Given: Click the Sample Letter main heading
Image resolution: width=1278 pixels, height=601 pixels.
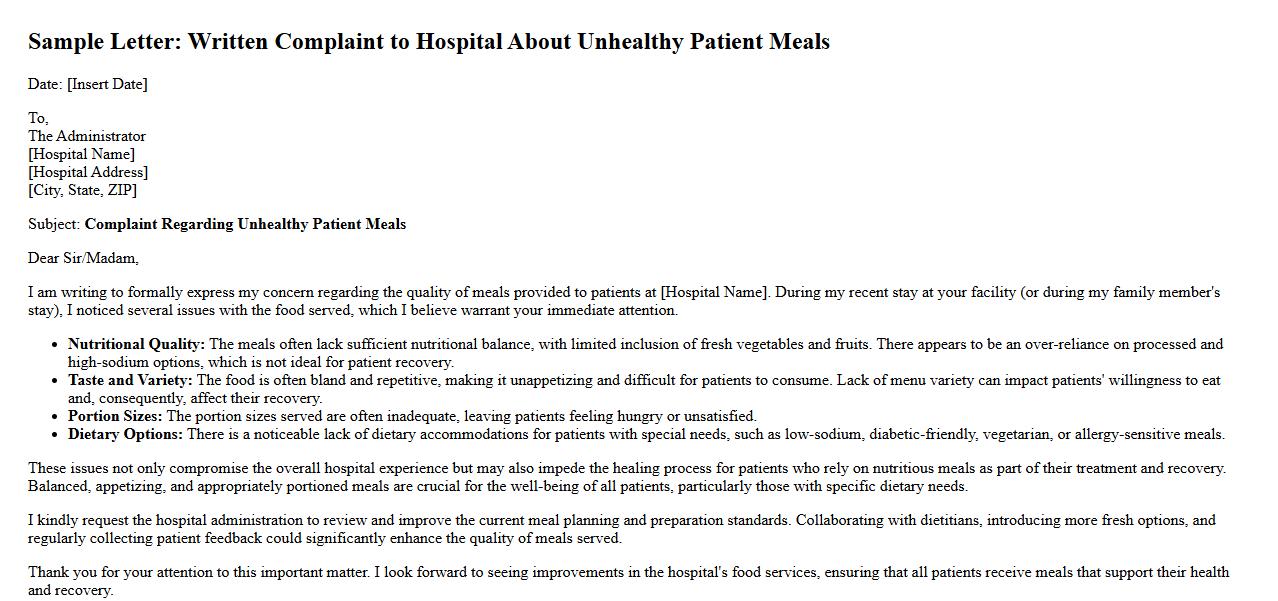Looking at the screenshot, I should (428, 42).
